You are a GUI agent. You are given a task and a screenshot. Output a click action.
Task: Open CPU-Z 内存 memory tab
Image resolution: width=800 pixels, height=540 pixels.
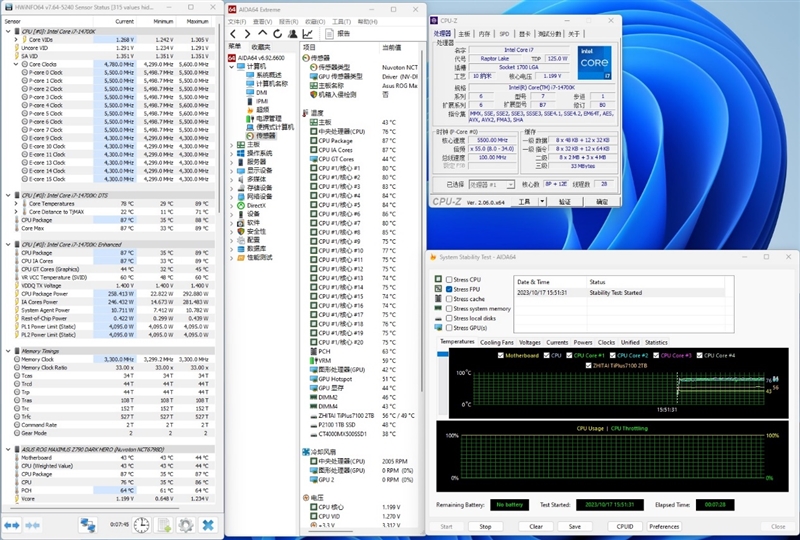pos(484,34)
